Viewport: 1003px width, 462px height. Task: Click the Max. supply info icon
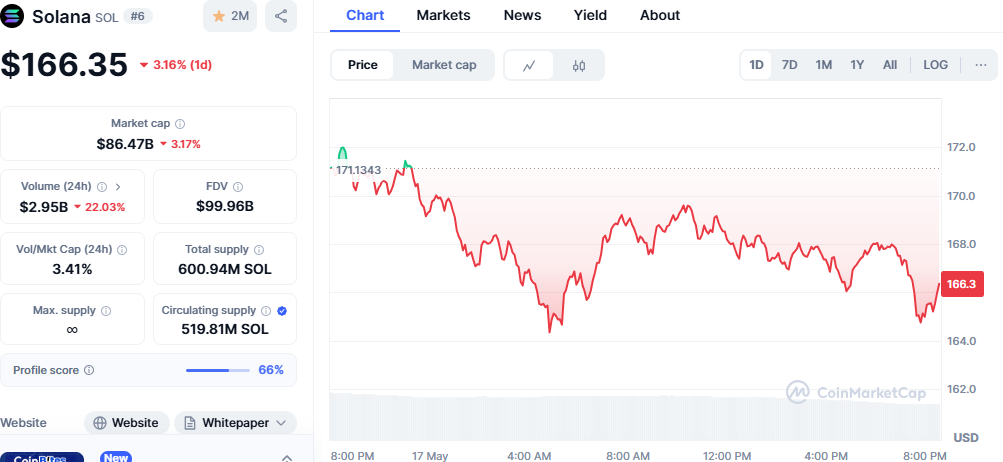click(106, 311)
